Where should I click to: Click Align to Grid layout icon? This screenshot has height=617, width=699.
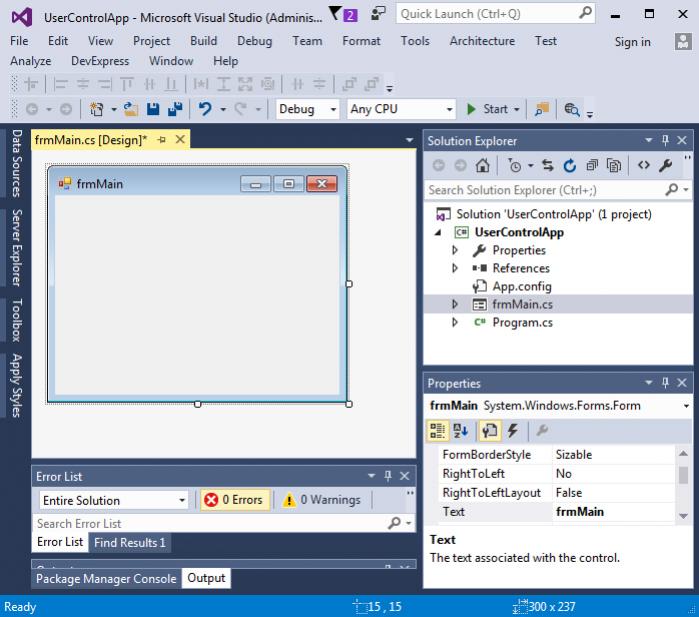coord(31,84)
